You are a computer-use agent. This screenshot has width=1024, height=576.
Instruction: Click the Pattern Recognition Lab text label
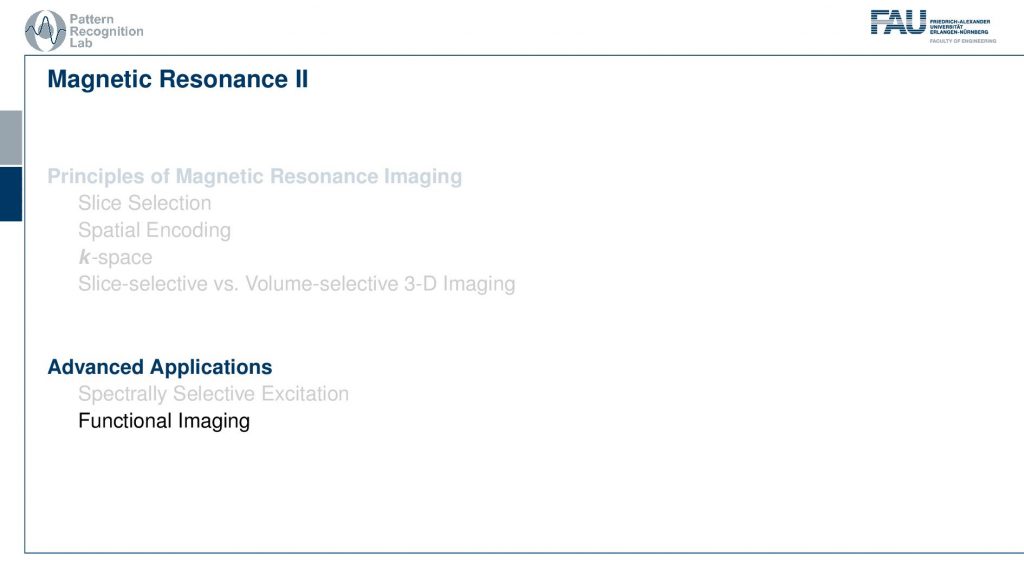tap(106, 31)
